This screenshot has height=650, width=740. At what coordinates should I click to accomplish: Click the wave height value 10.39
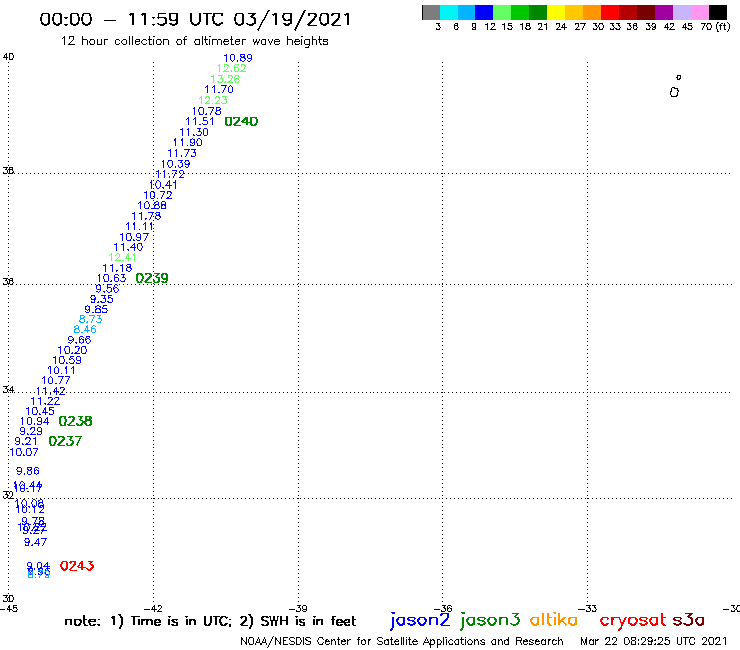pos(176,164)
